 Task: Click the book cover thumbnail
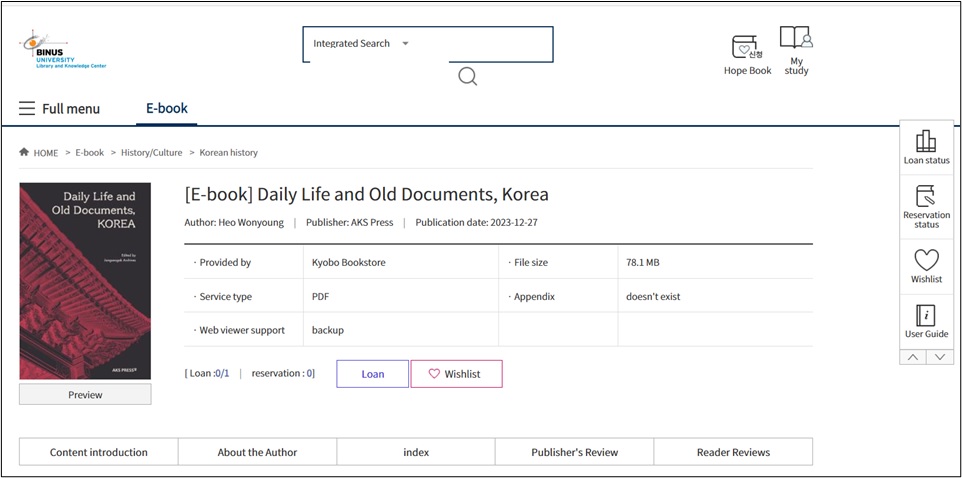tap(85, 281)
